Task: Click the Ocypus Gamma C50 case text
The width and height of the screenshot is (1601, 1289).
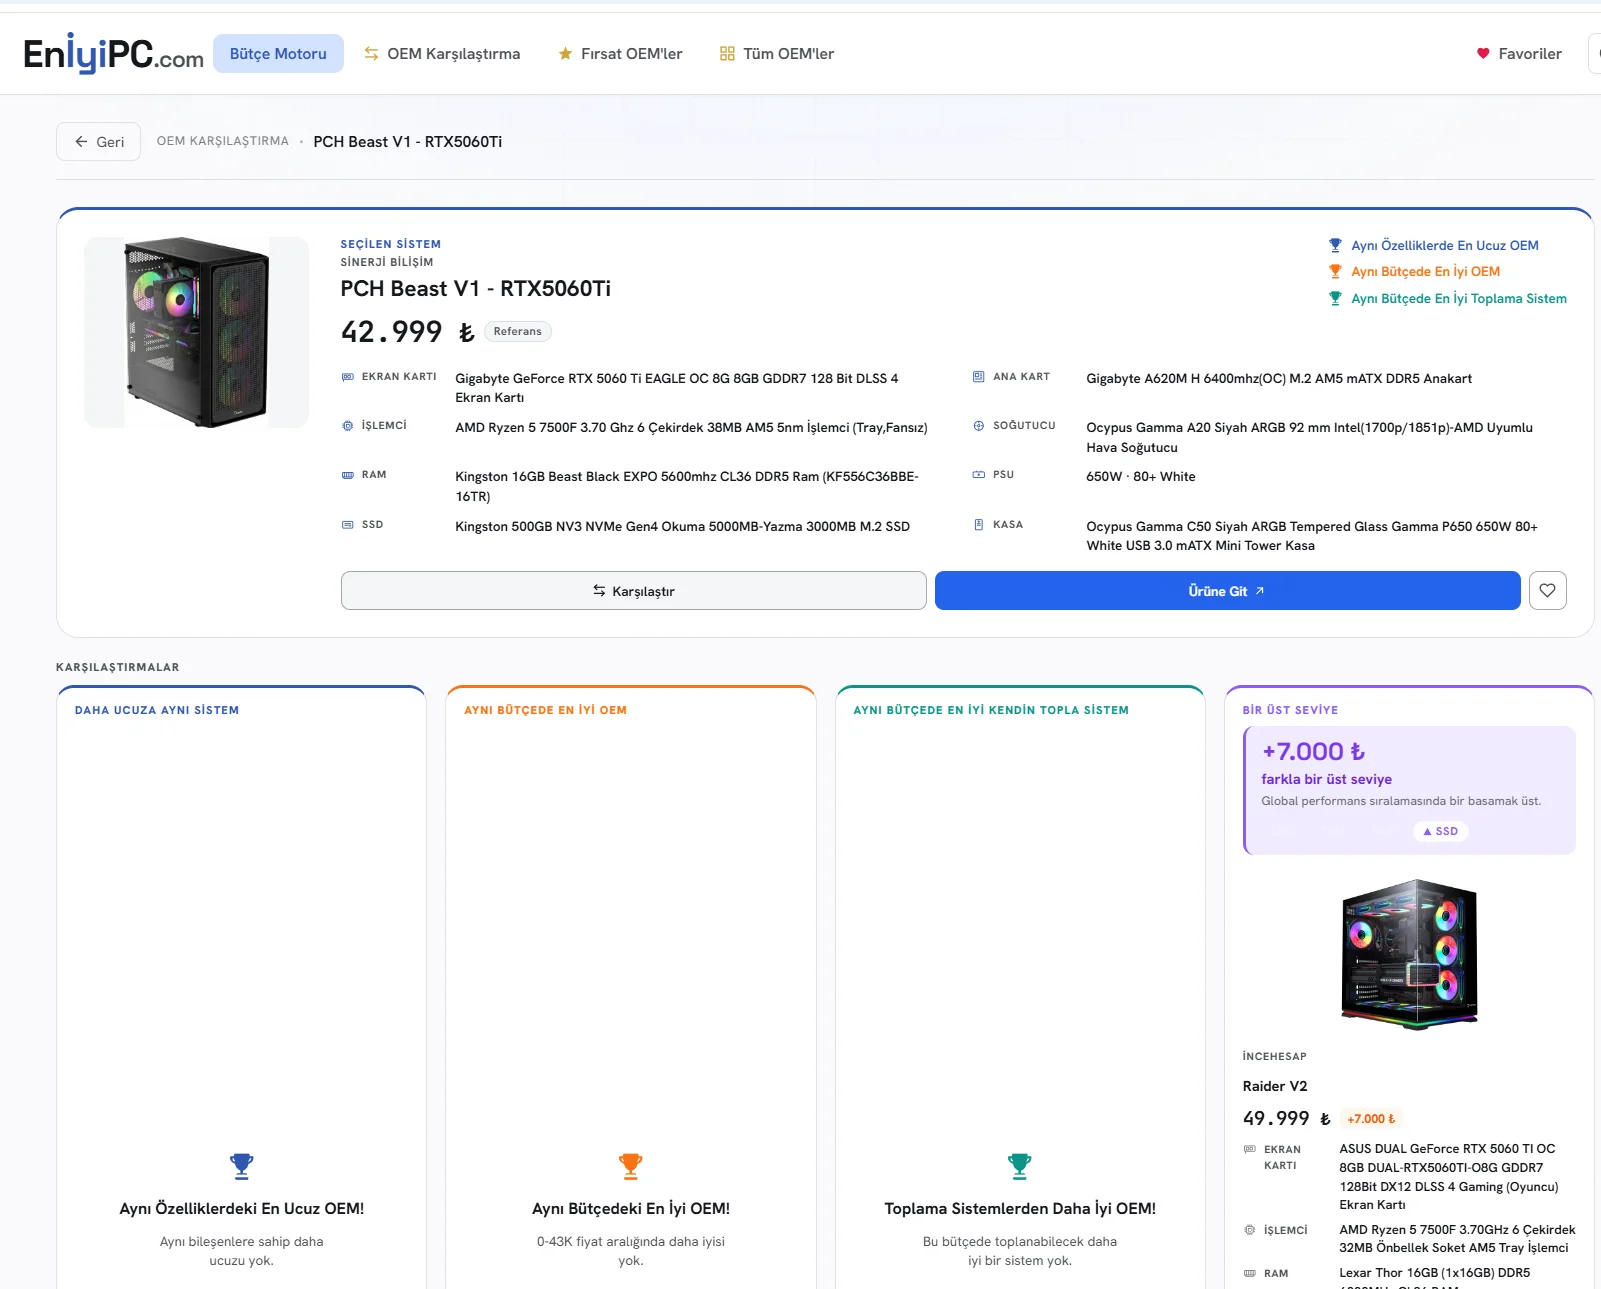Action: (1312, 536)
